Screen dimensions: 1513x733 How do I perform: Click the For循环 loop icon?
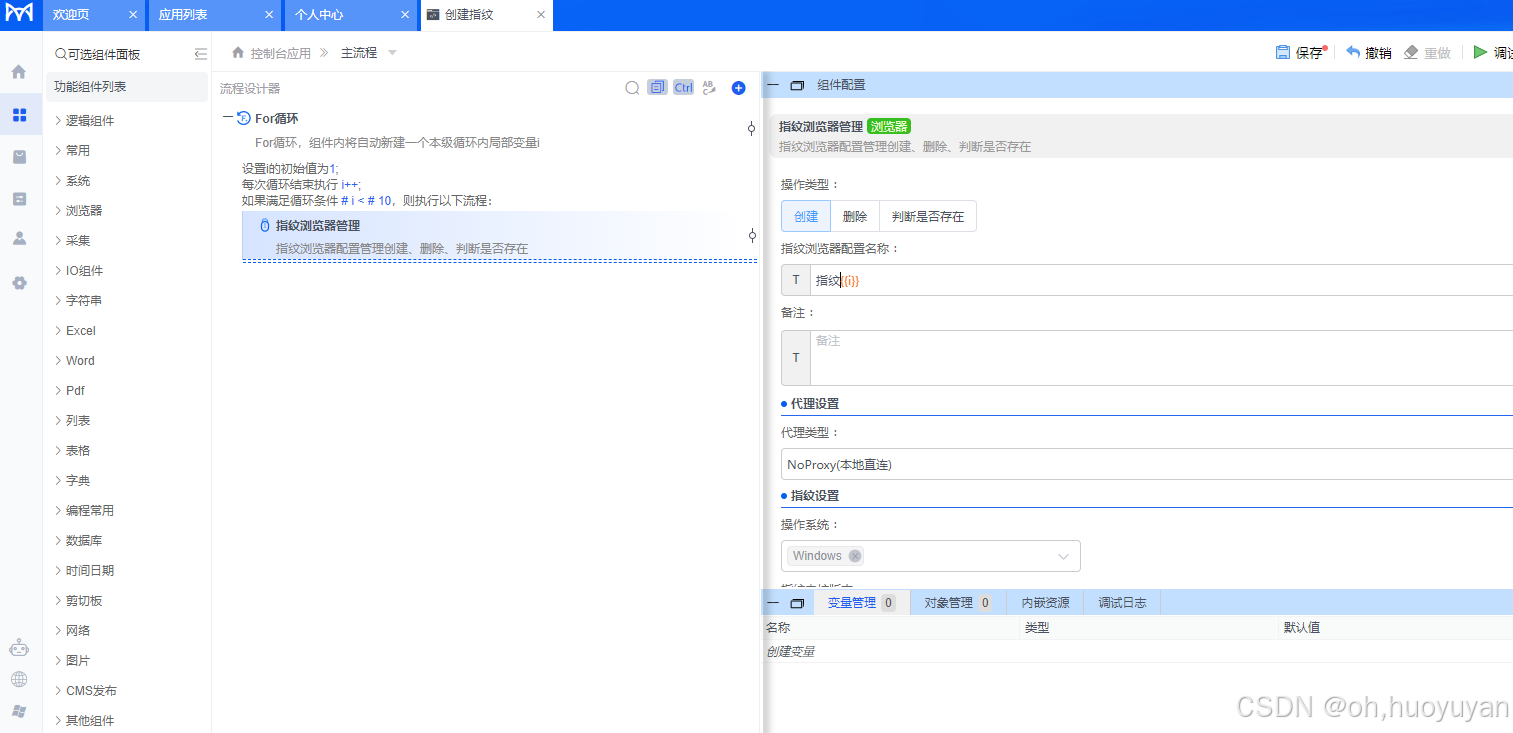click(244, 118)
